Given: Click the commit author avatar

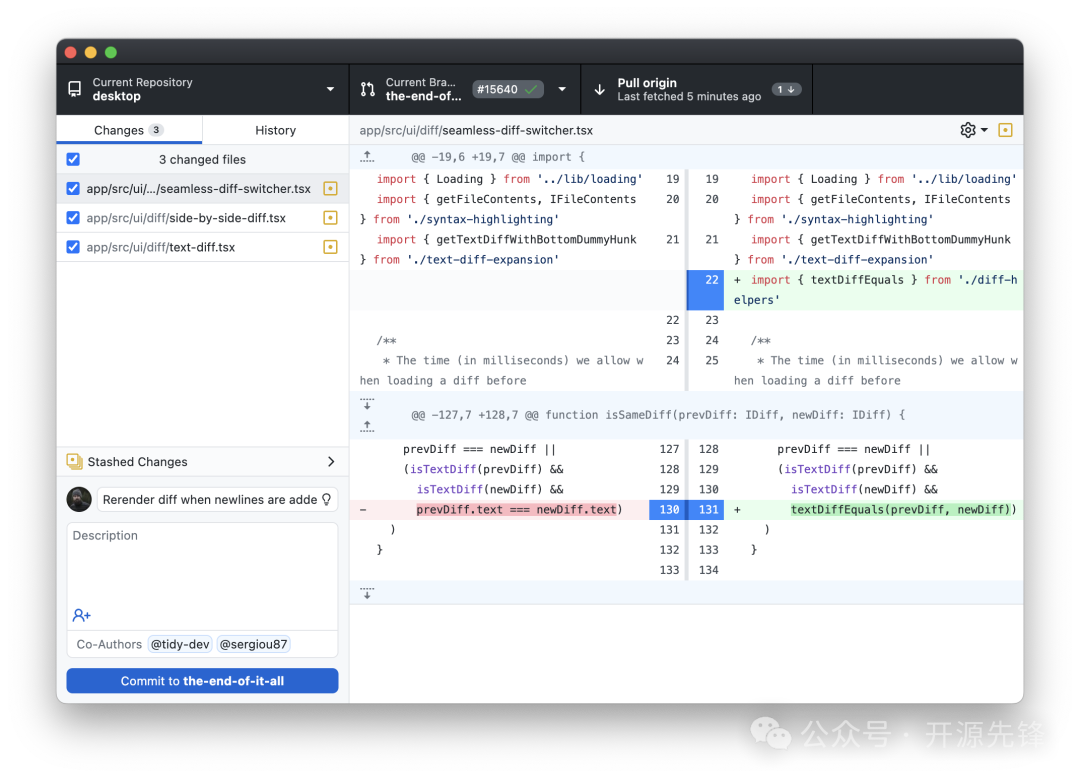Looking at the screenshot, I should [x=79, y=499].
